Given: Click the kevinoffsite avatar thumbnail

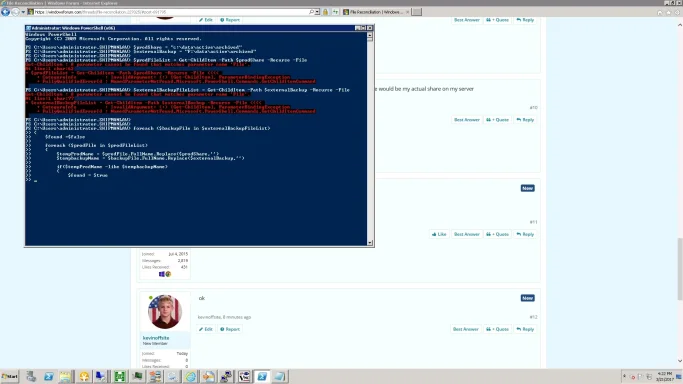Looking at the screenshot, I should point(165,312).
